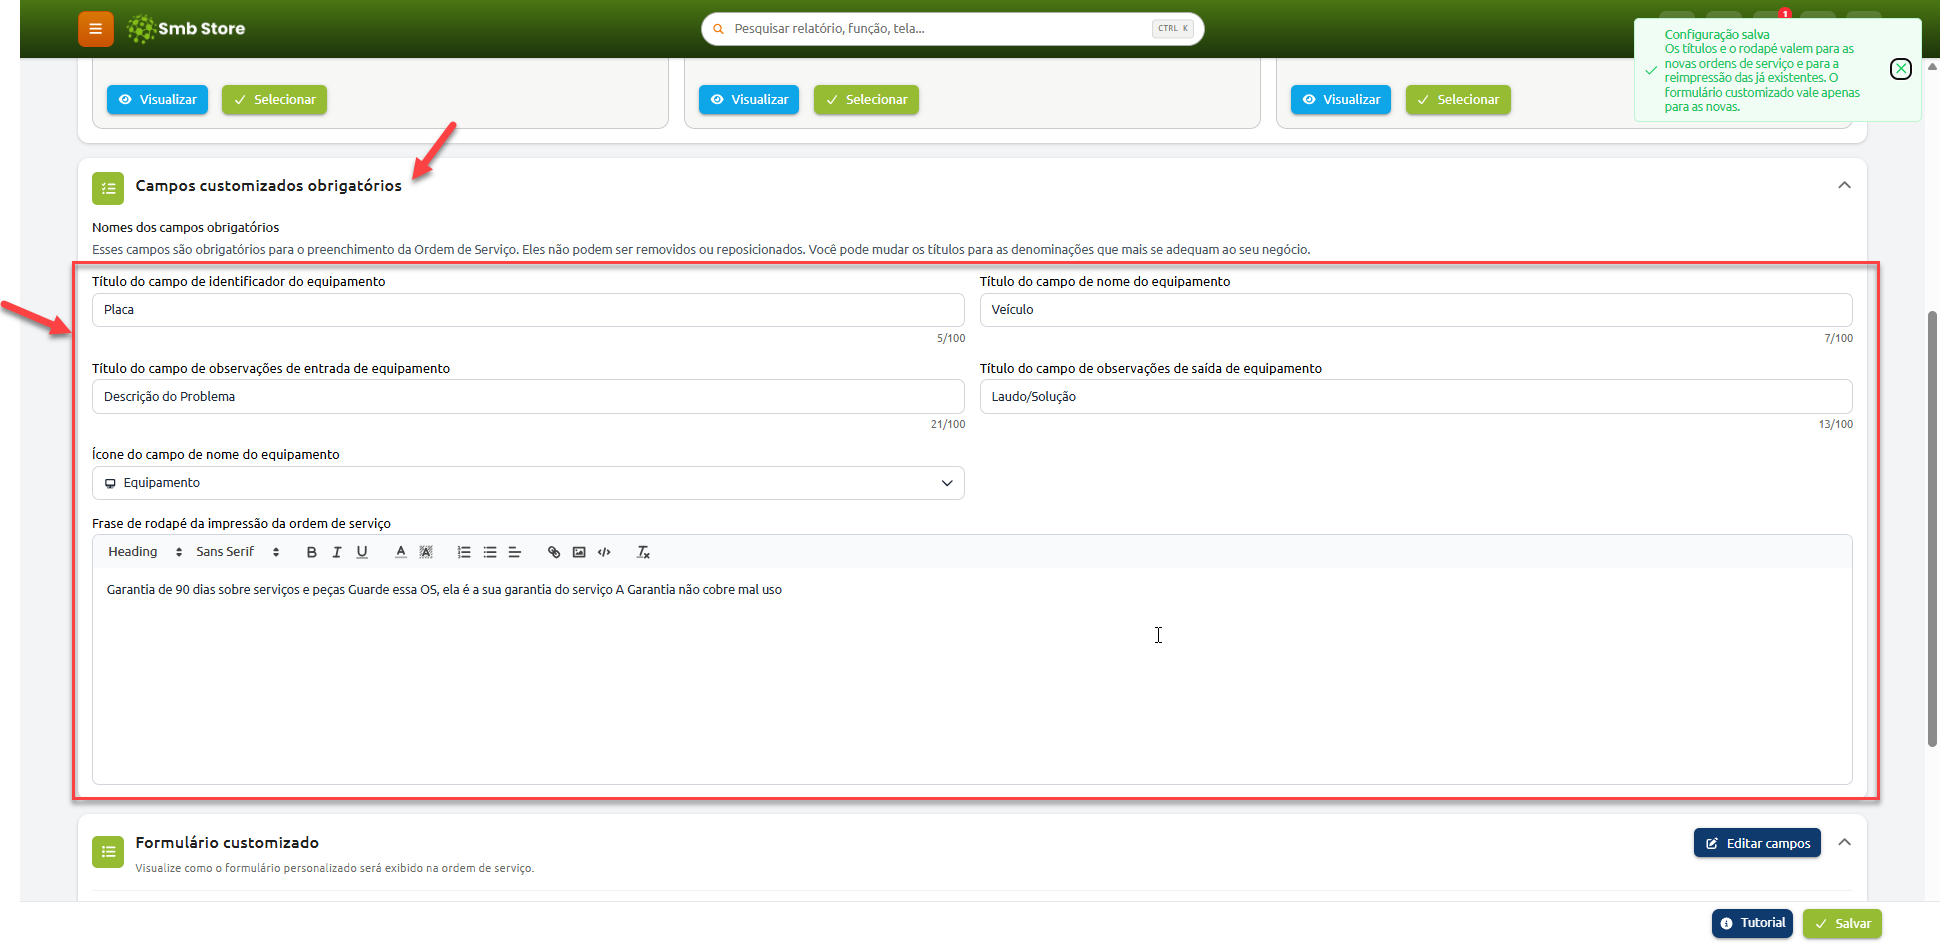Close the Configuração salva notification
This screenshot has width=1940, height=945.
point(1901,69)
